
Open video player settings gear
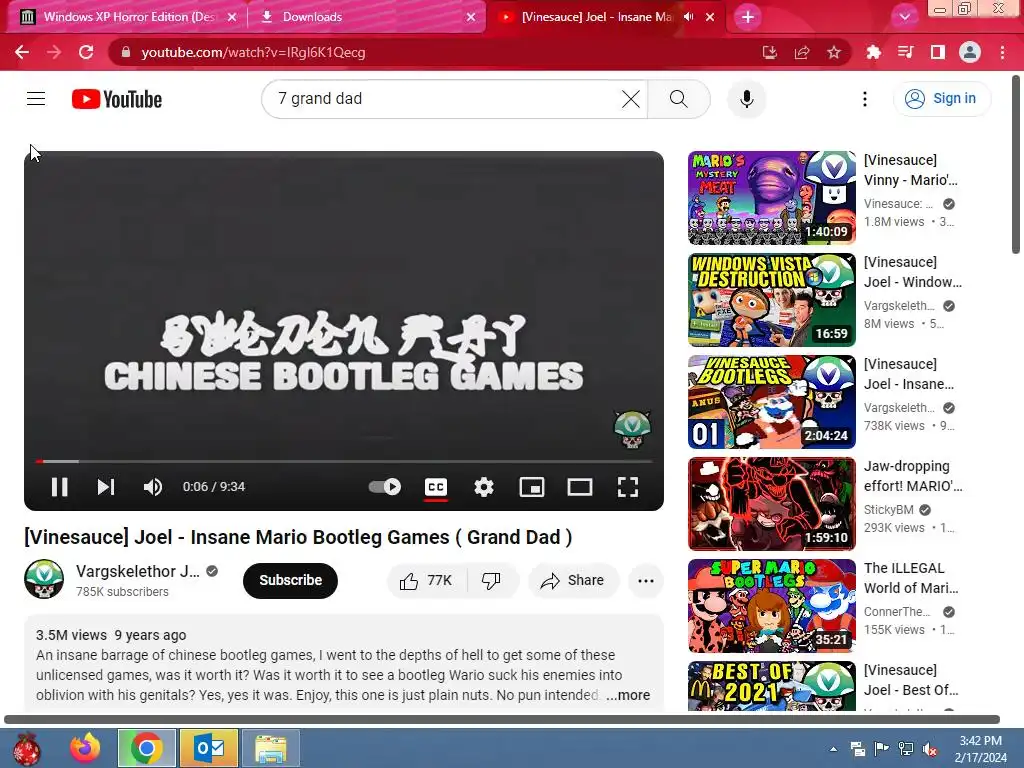[484, 487]
